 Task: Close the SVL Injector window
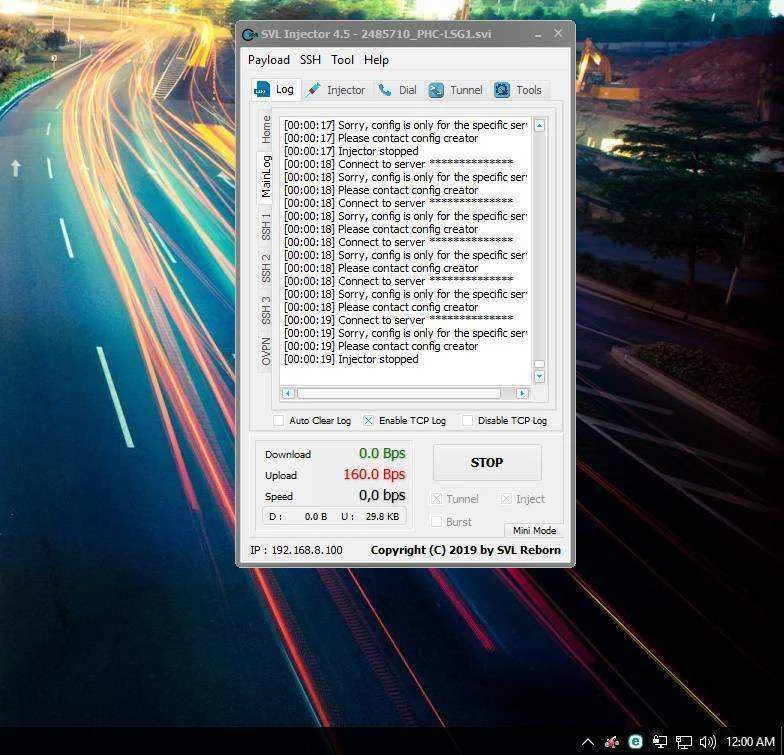(x=558, y=34)
